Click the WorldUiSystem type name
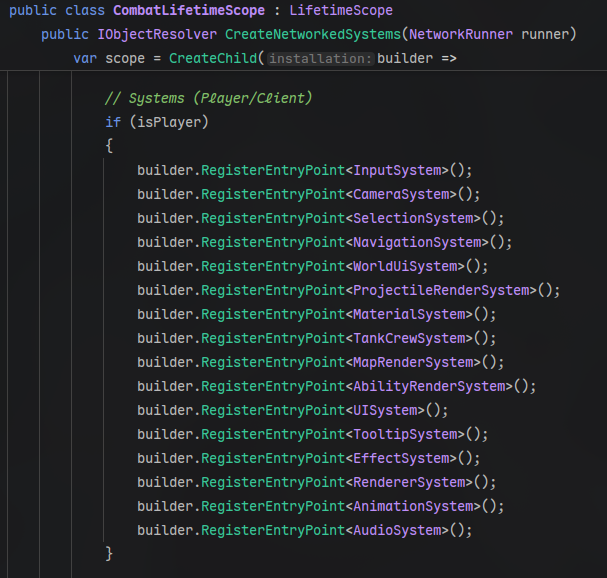The height and width of the screenshot is (578, 607). click(405, 266)
